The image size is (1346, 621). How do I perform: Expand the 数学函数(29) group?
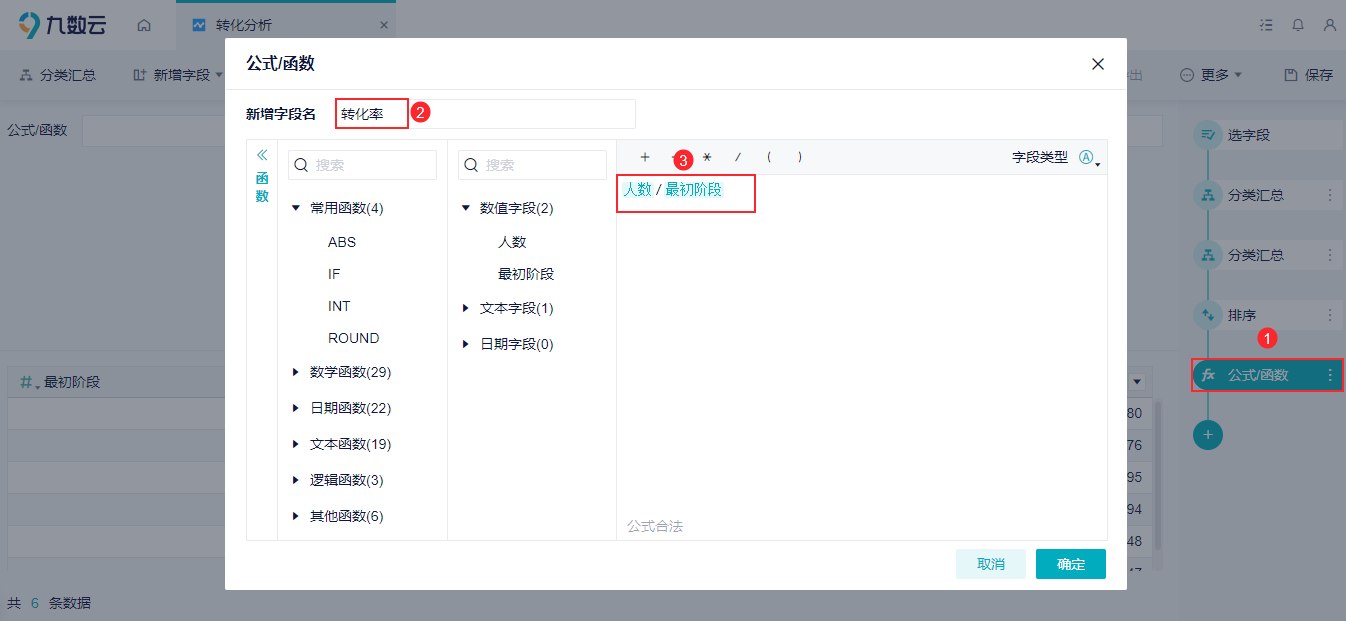coord(296,372)
